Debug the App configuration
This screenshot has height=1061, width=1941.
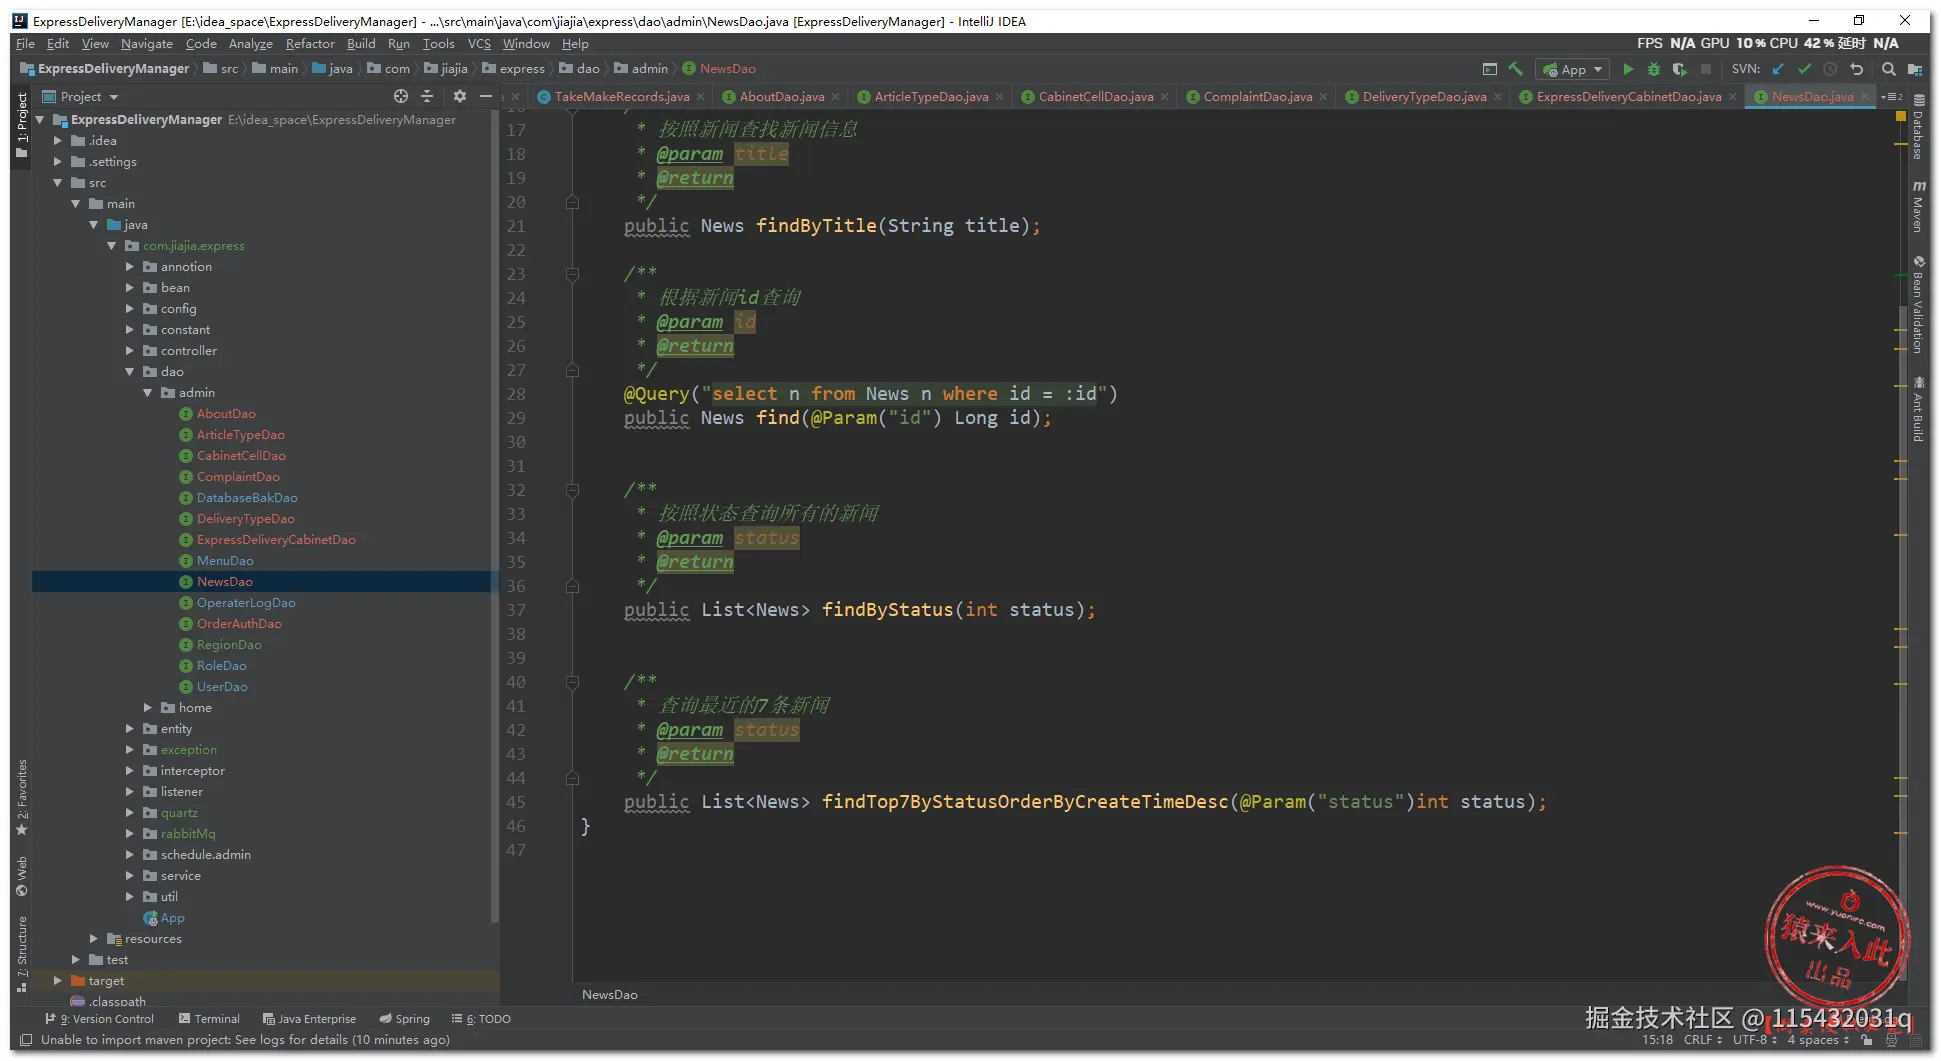point(1654,69)
